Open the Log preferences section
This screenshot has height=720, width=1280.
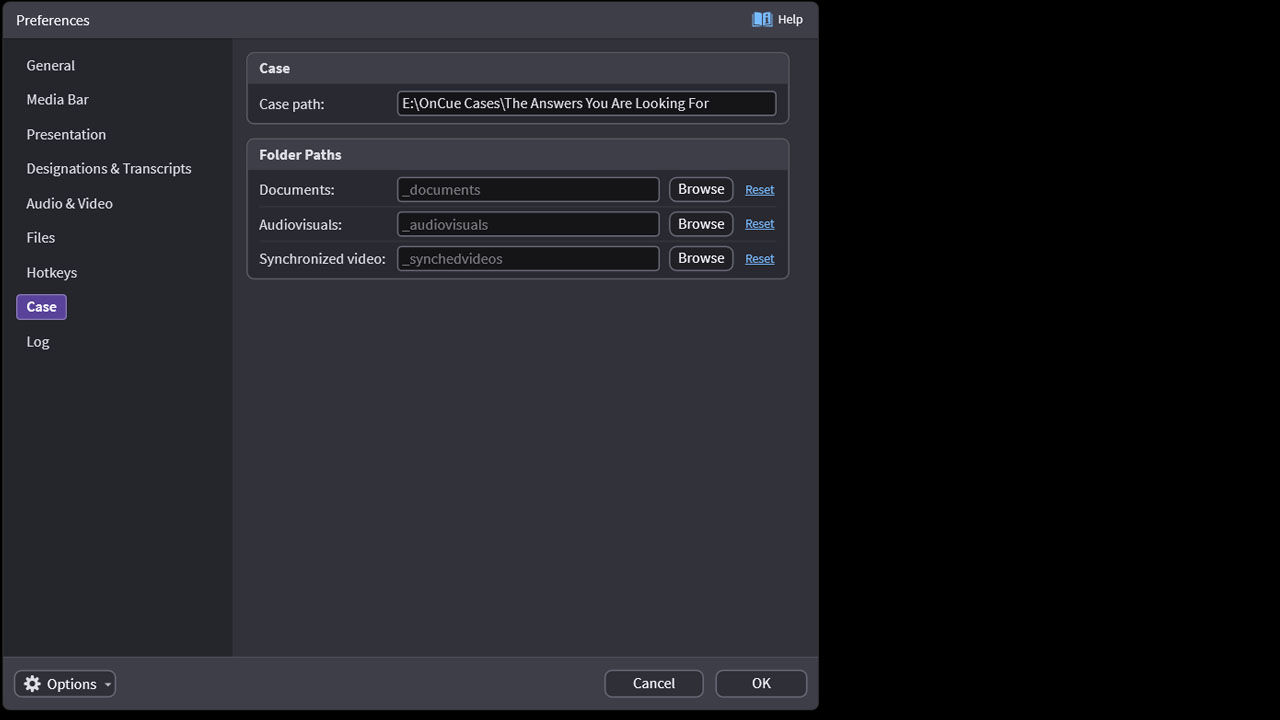pyautogui.click(x=38, y=341)
